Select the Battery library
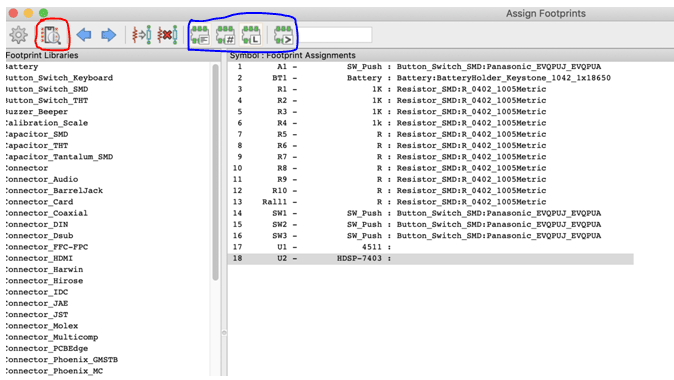The image size is (674, 380). tap(22, 67)
